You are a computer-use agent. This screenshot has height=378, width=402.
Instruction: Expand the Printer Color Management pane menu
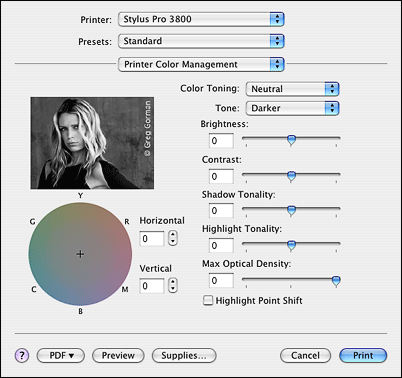(201, 64)
